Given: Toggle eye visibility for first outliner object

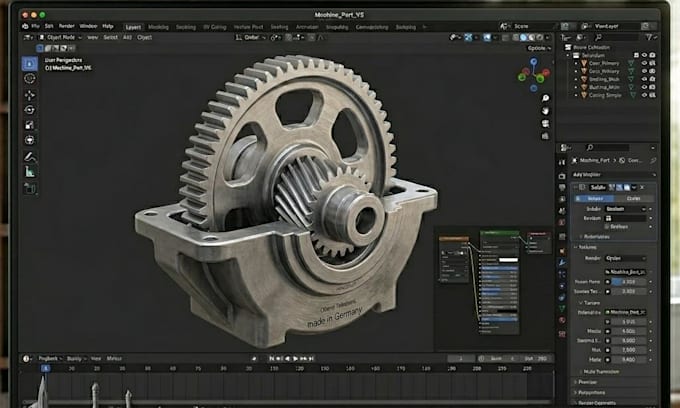Looking at the screenshot, I should click(x=644, y=63).
